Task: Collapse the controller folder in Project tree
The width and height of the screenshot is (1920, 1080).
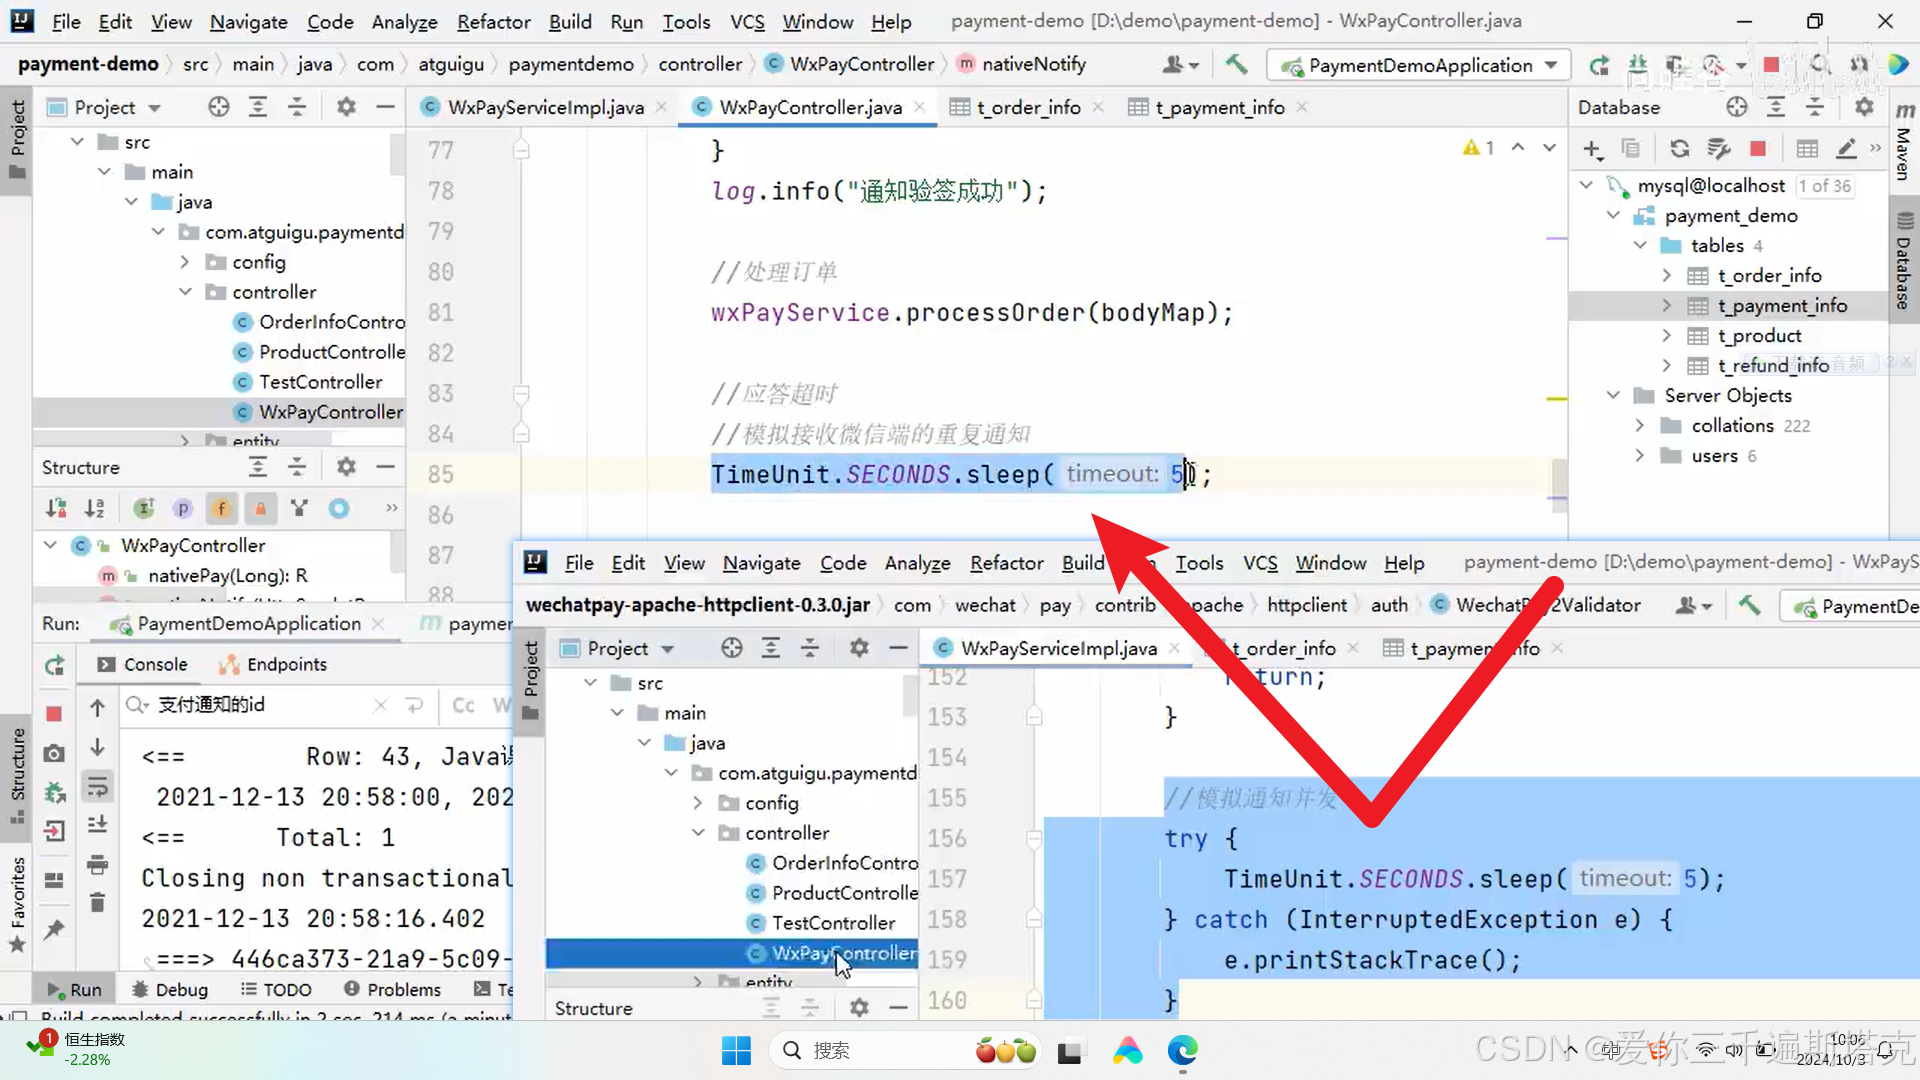Action: (x=186, y=292)
